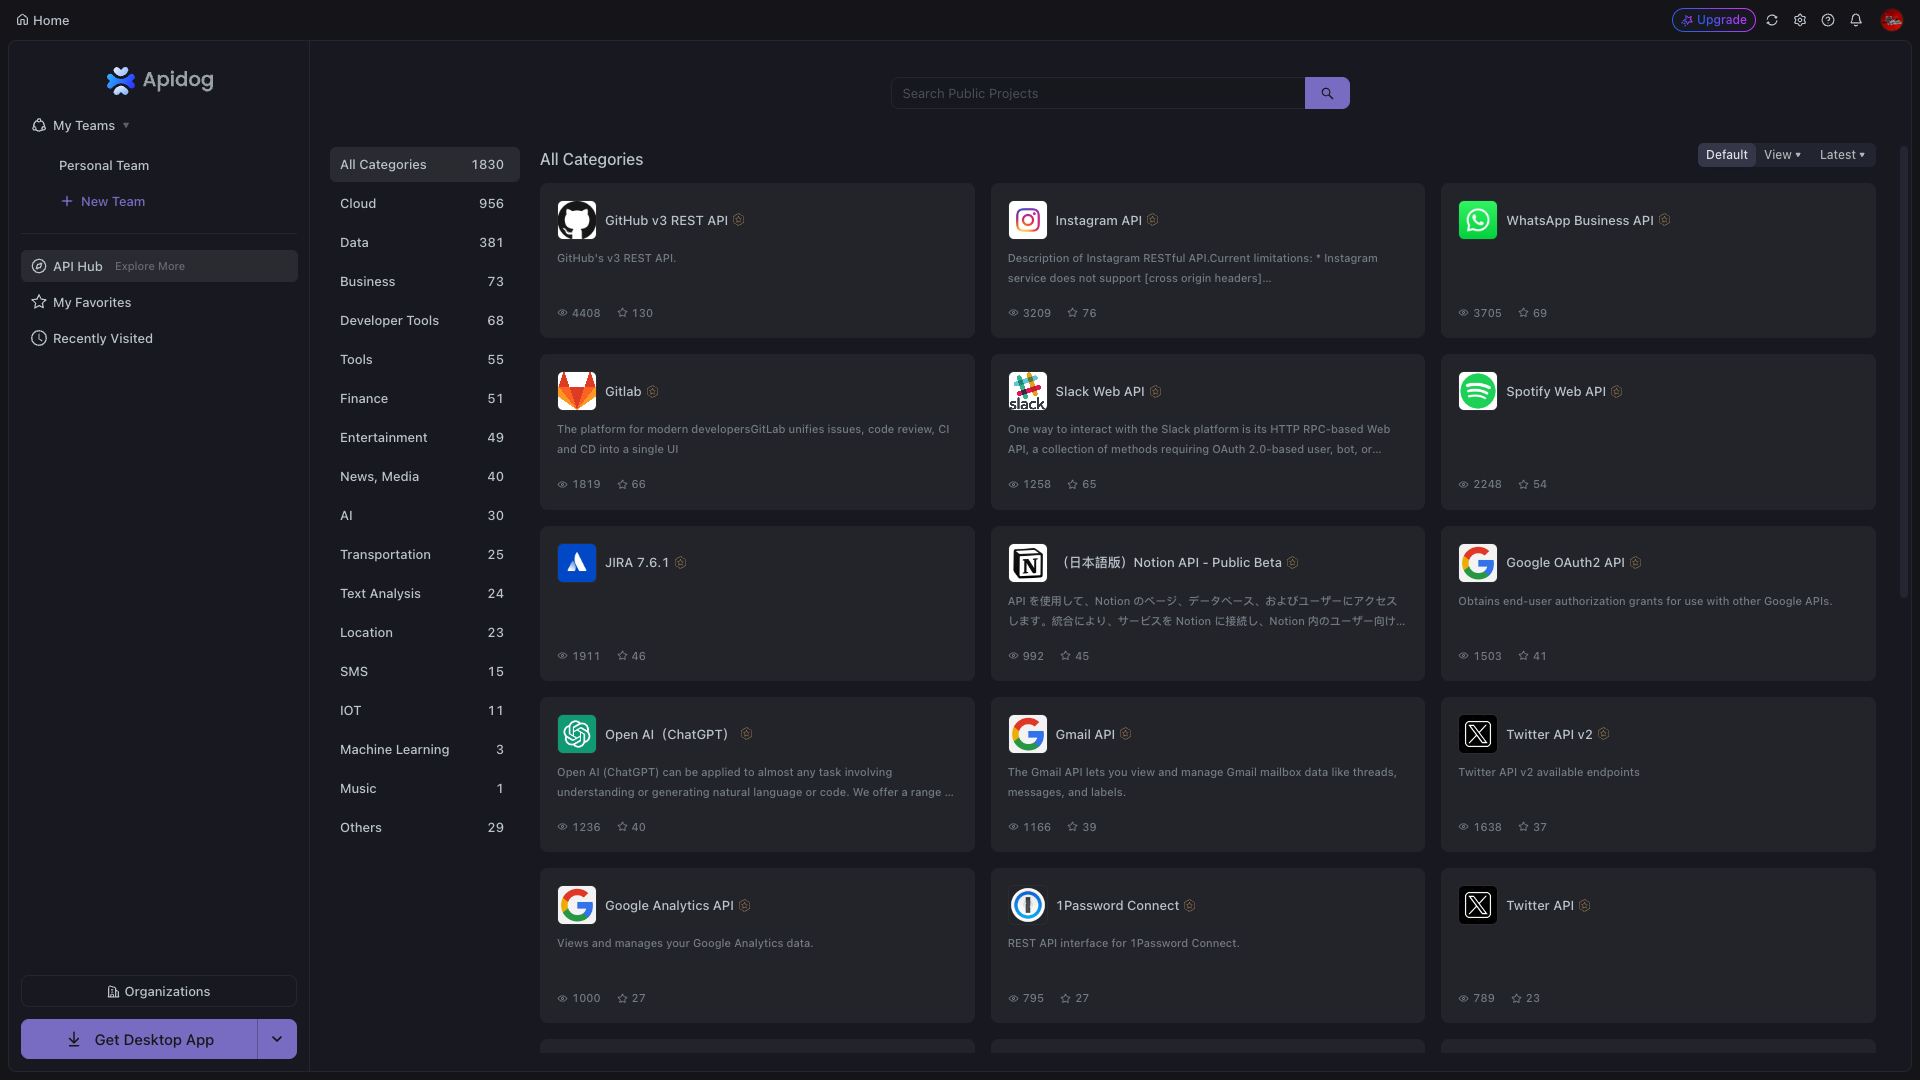Open the Slack Web API card icon

pos(1027,391)
